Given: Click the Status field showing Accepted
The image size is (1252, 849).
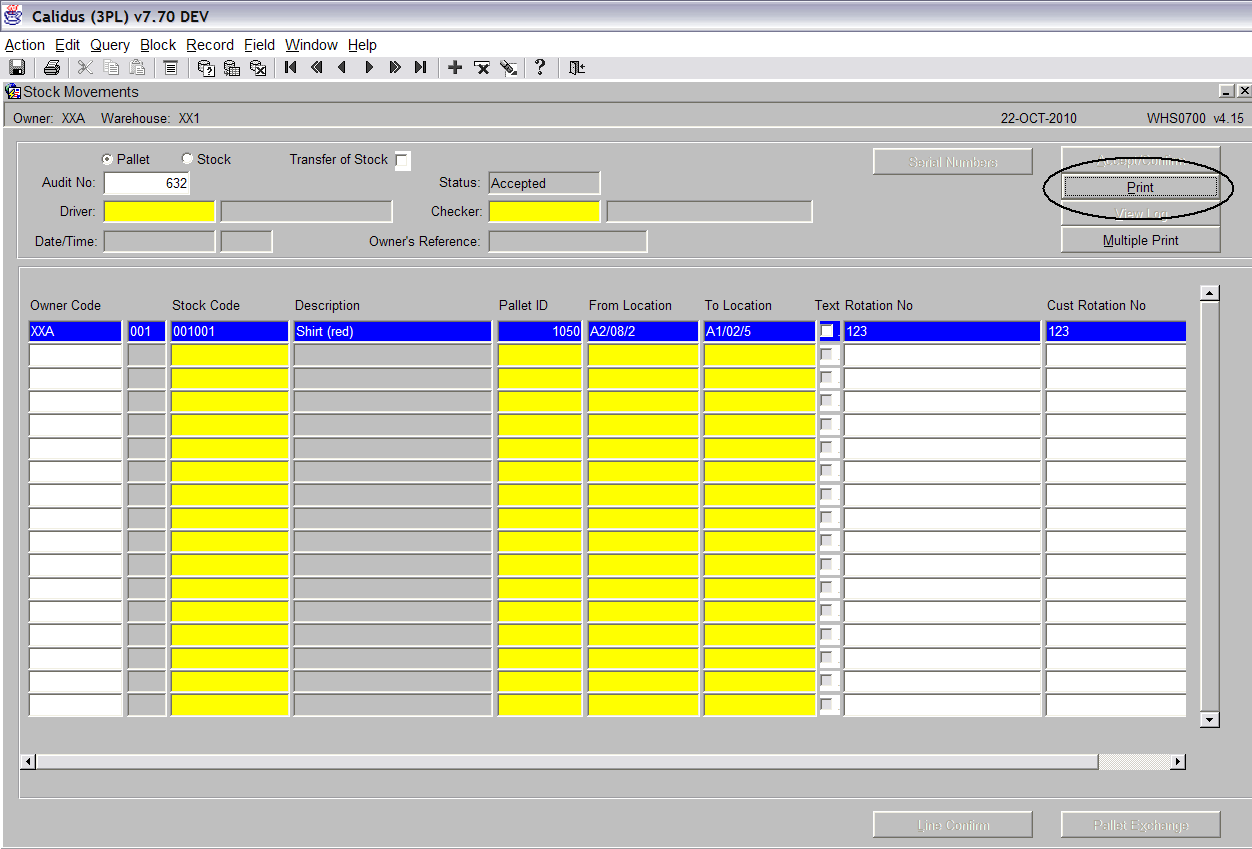Looking at the screenshot, I should point(544,183).
